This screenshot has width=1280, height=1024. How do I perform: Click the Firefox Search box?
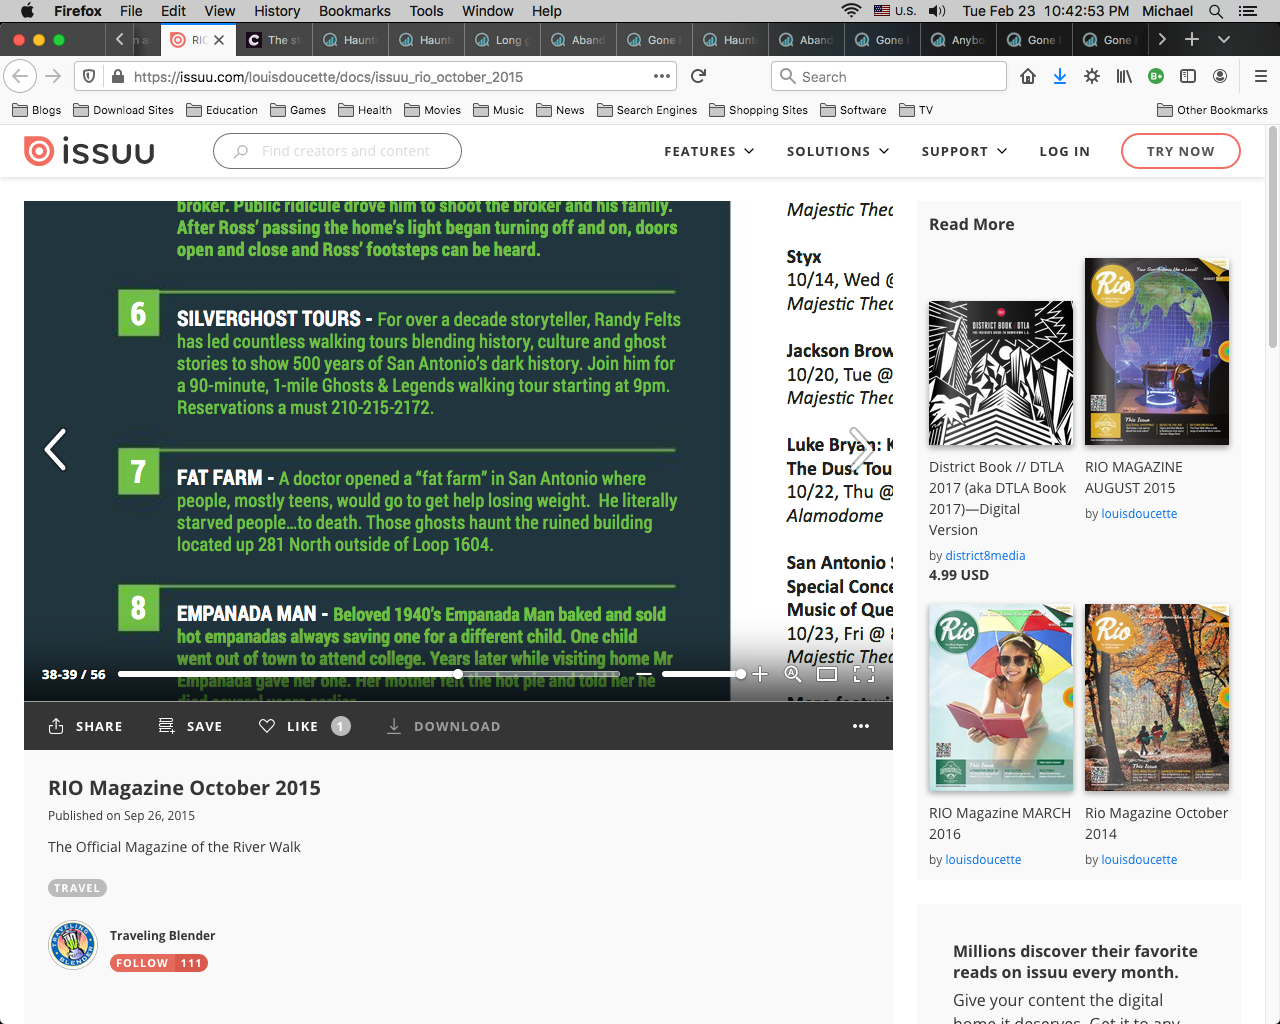tap(889, 76)
